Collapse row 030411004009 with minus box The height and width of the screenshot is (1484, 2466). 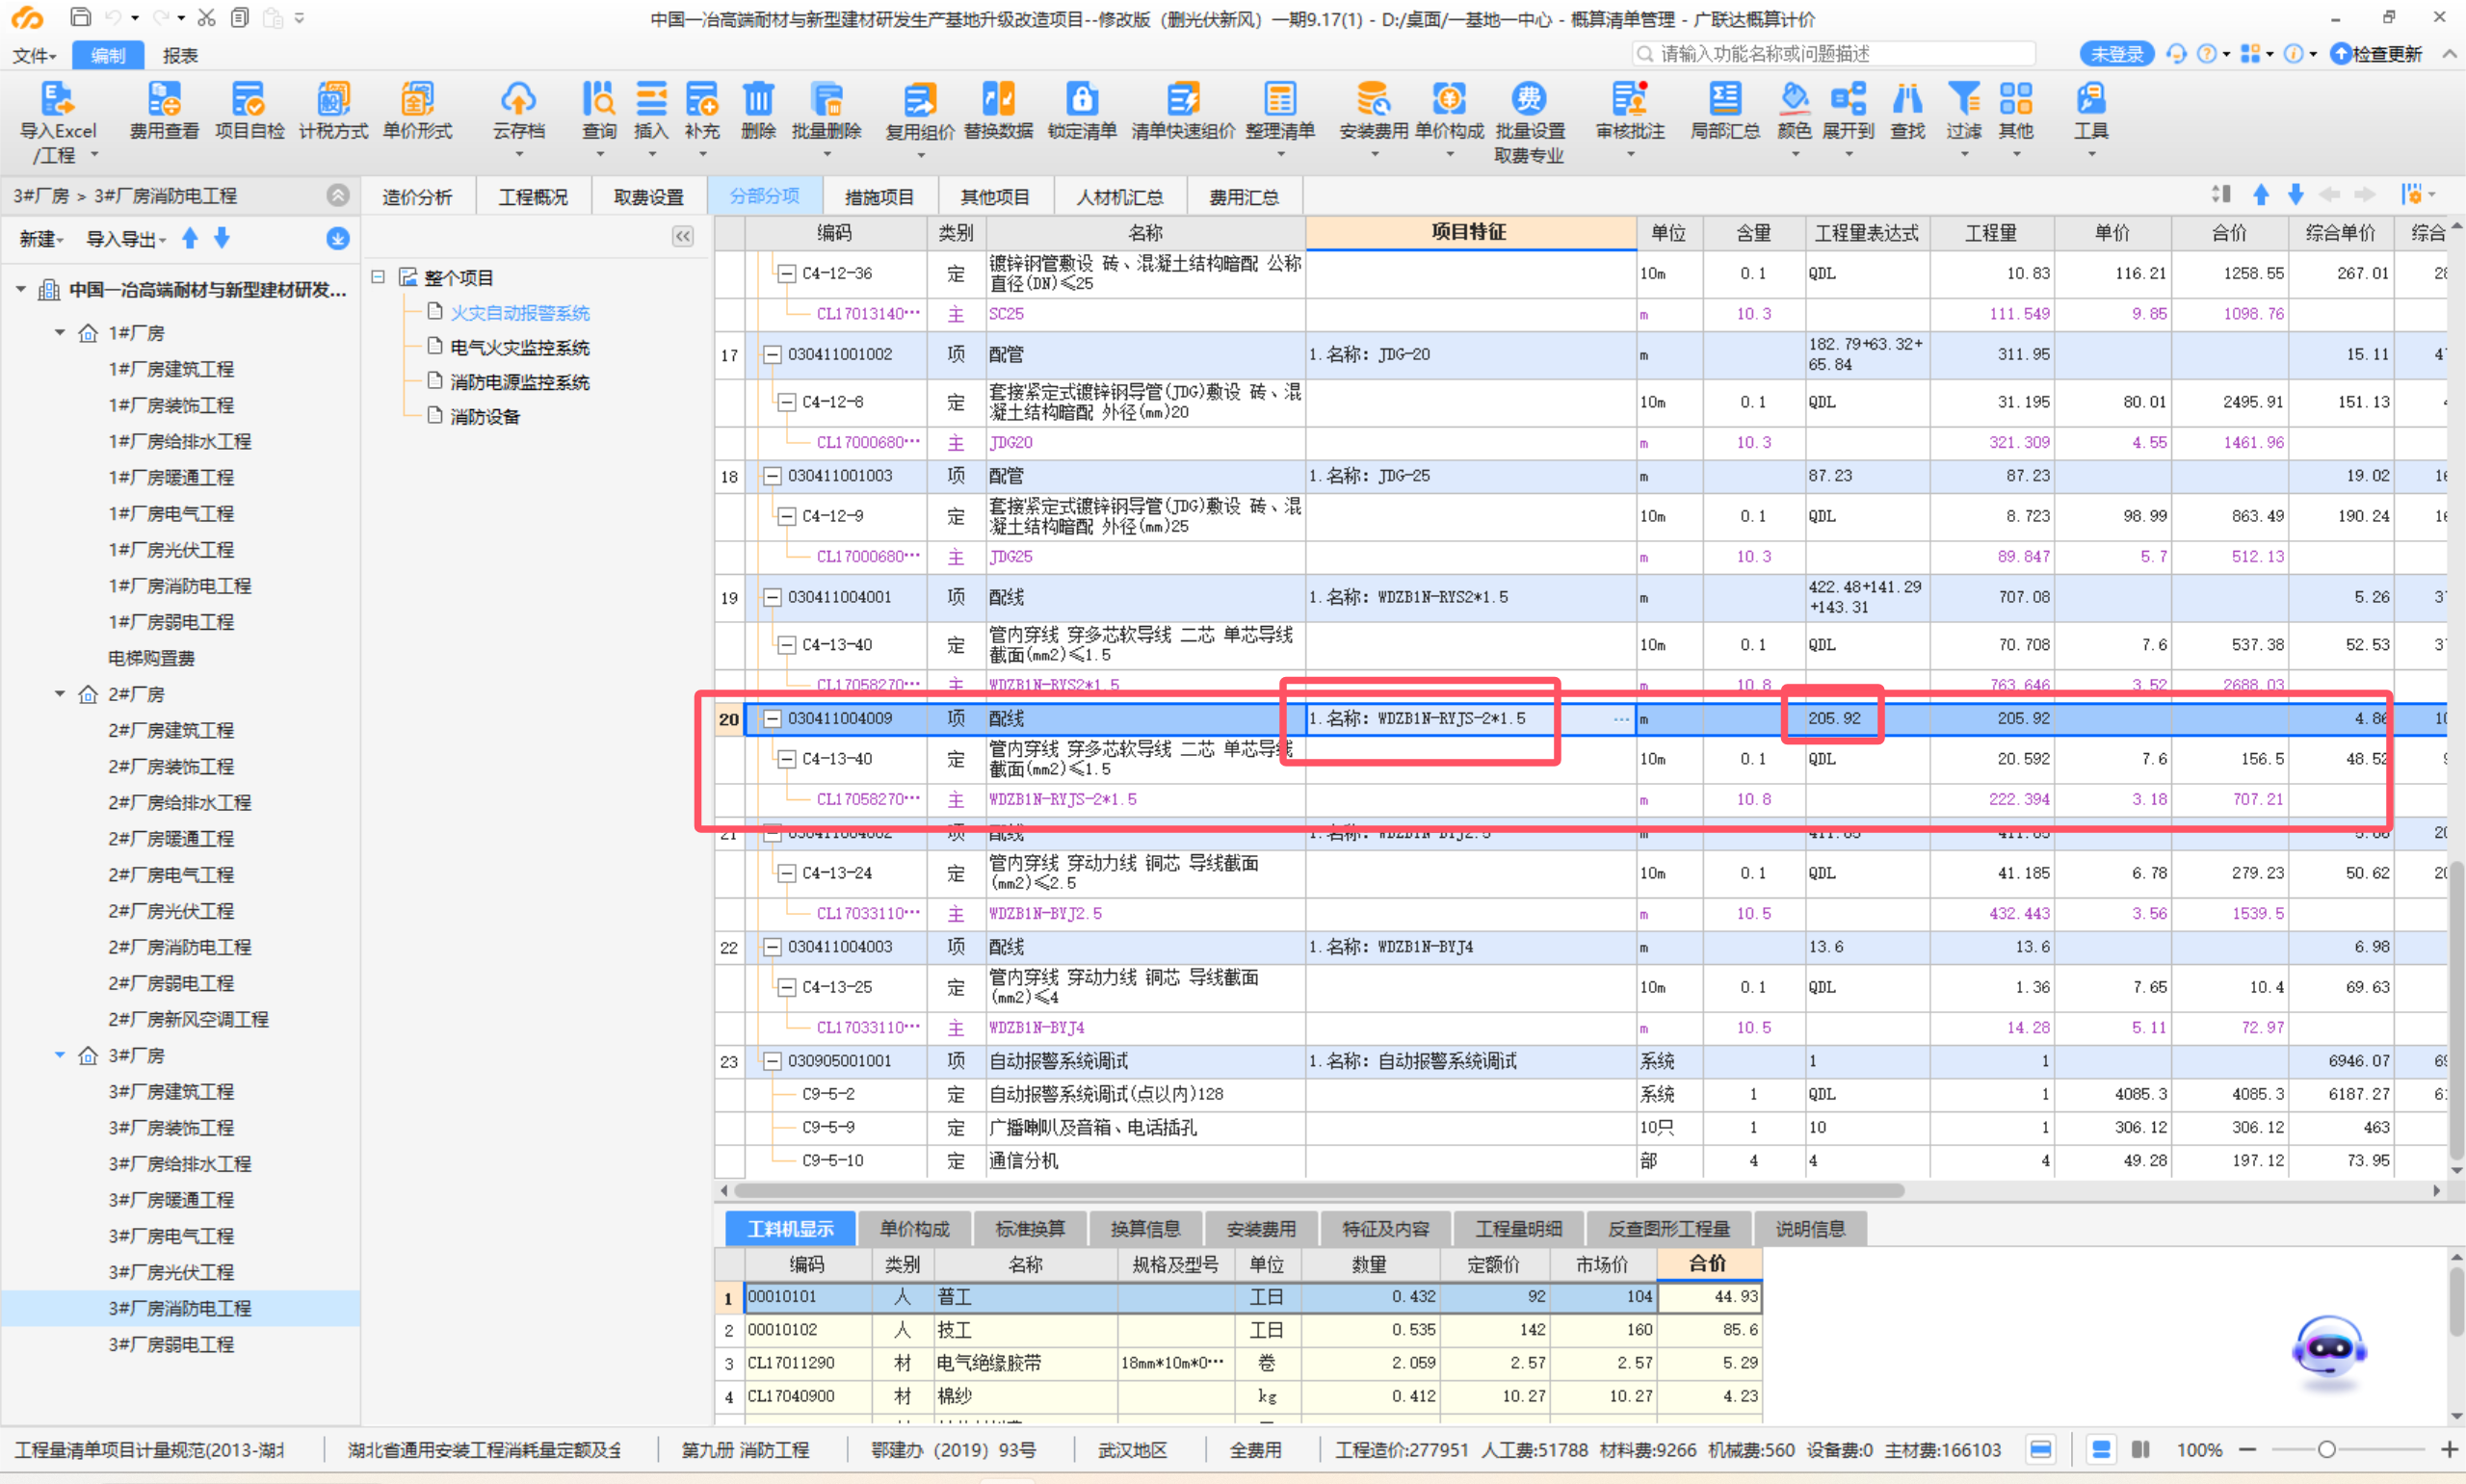772,719
